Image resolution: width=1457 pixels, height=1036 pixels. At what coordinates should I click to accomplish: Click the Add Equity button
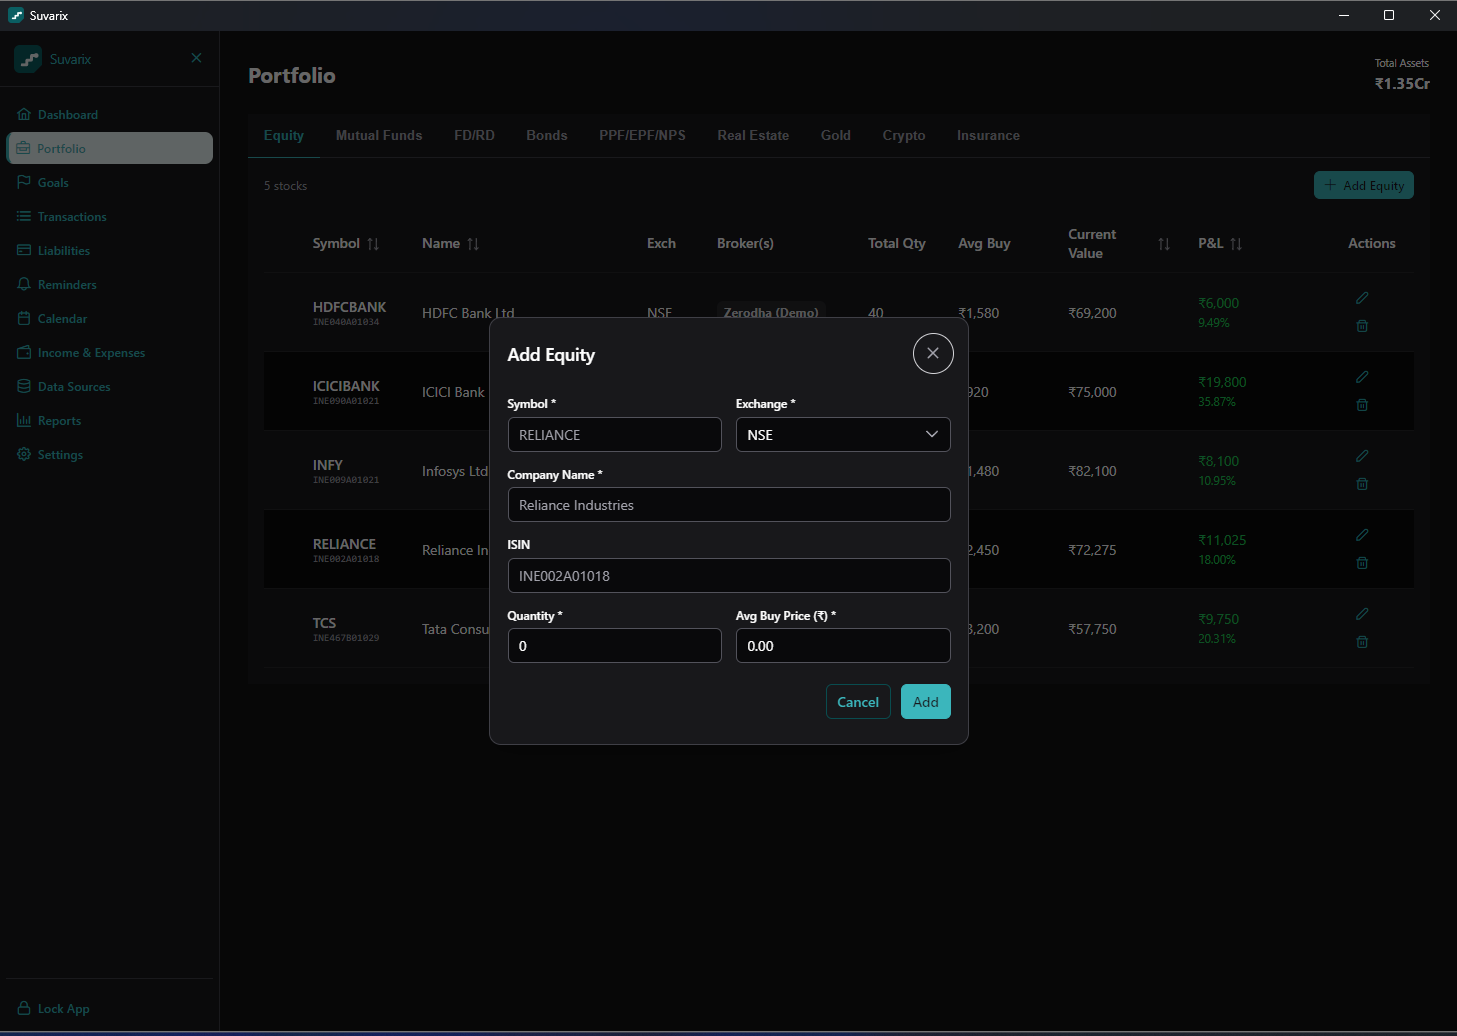click(1363, 185)
